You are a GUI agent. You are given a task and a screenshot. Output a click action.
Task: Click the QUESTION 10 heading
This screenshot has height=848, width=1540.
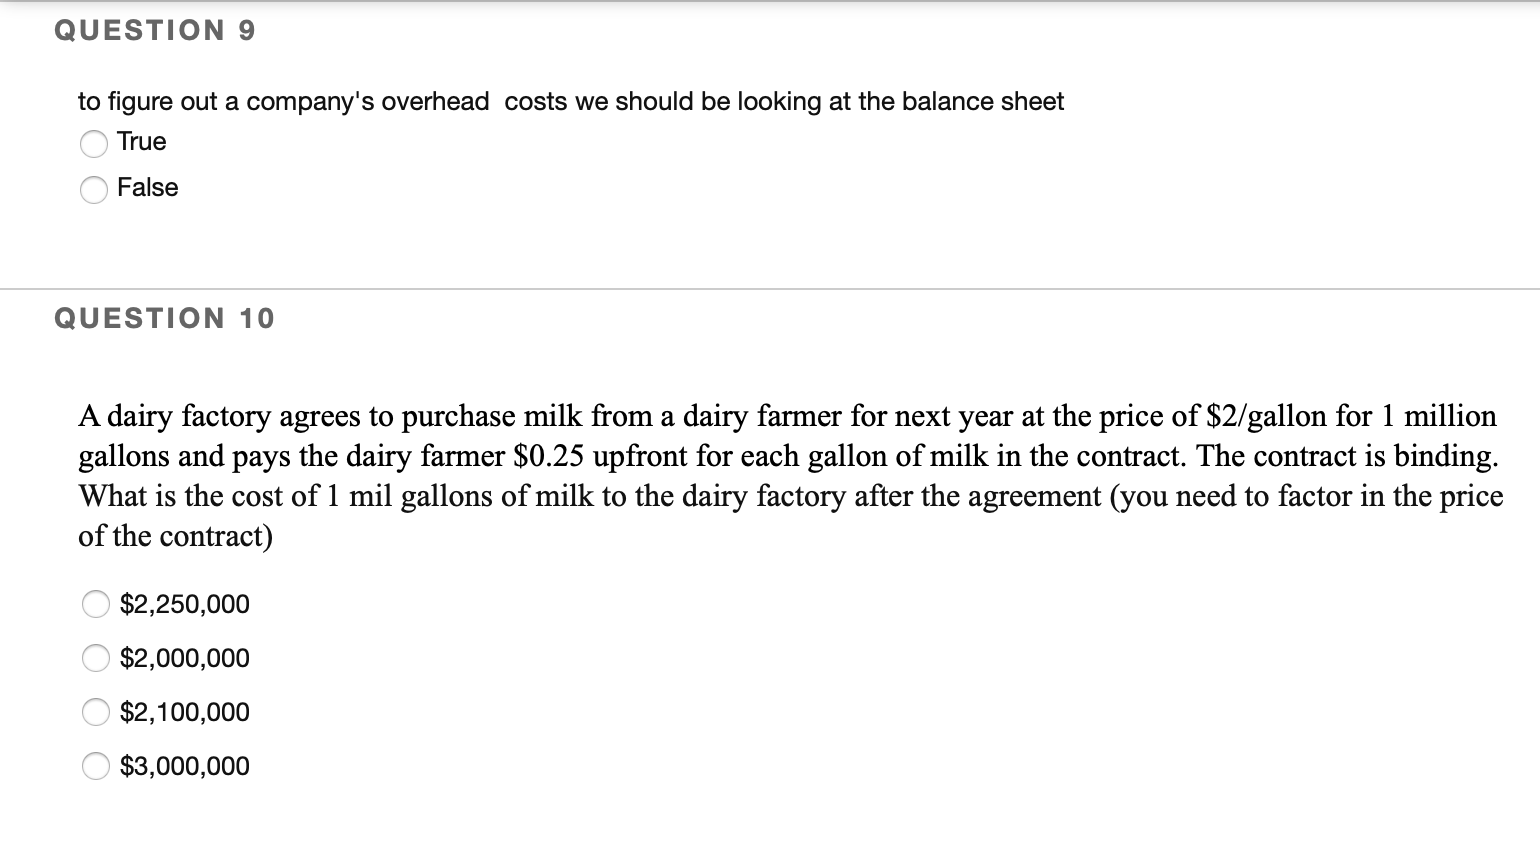coord(163,318)
